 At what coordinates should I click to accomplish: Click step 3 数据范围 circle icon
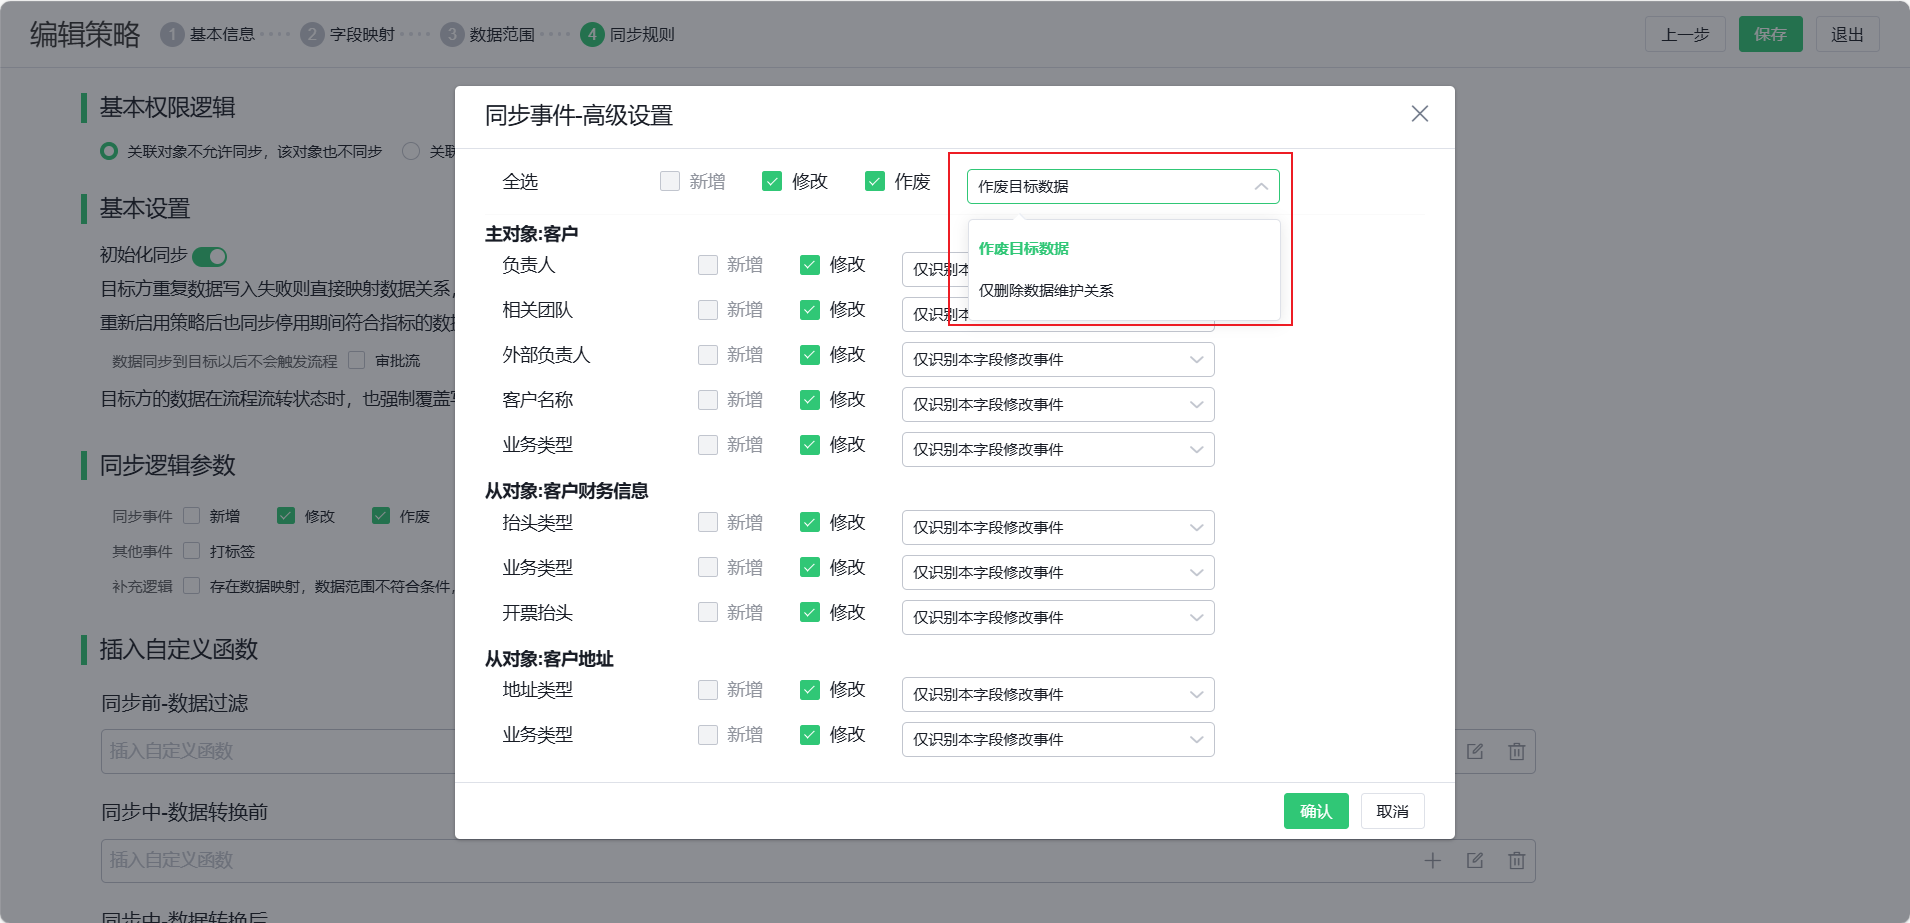451,33
